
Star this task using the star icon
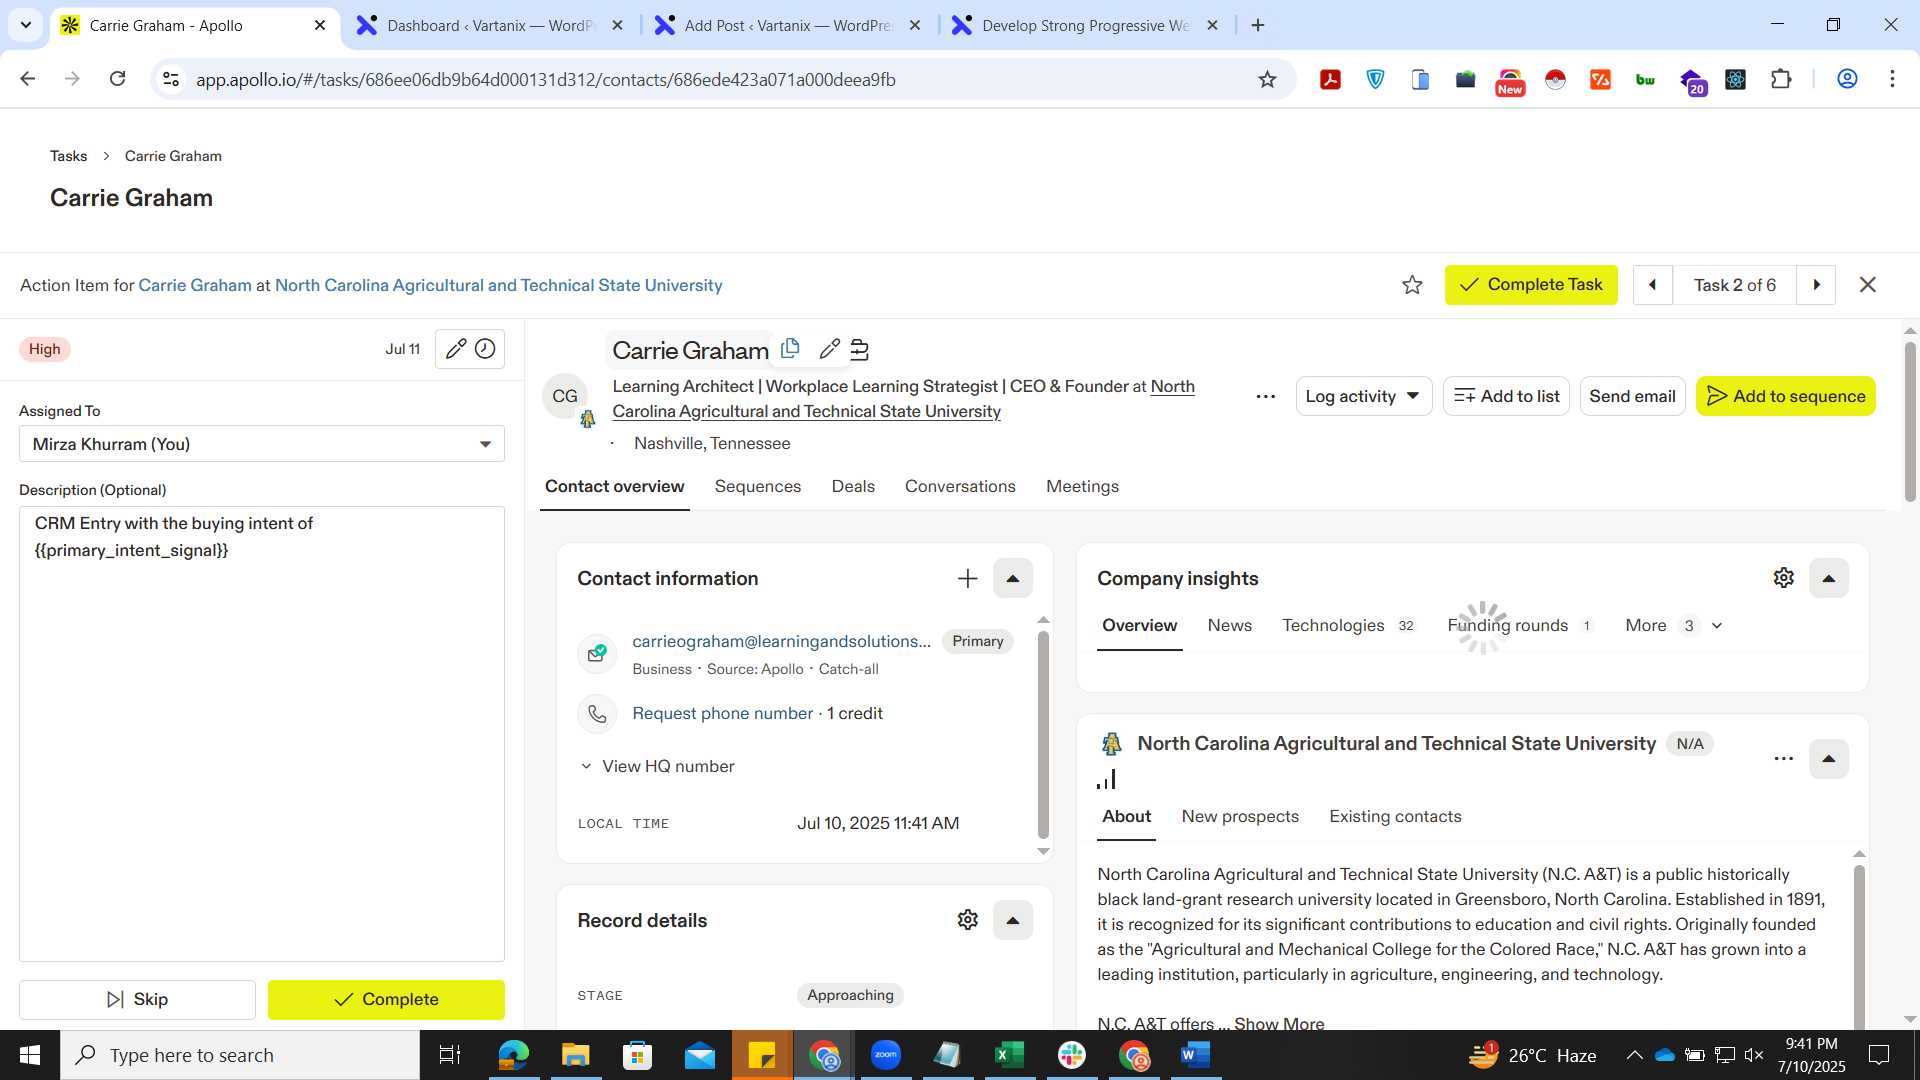click(x=1412, y=285)
